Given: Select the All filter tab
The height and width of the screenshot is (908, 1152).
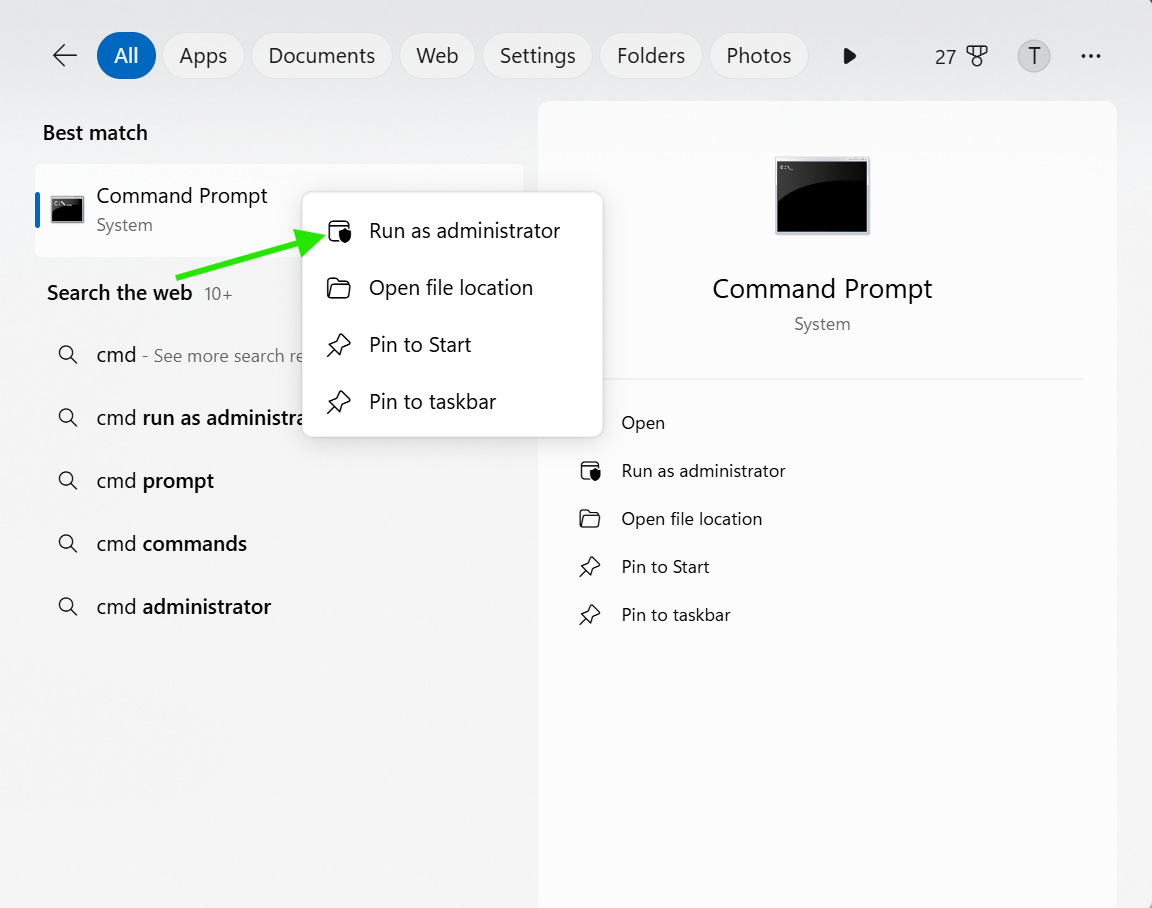Looking at the screenshot, I should [x=126, y=56].
